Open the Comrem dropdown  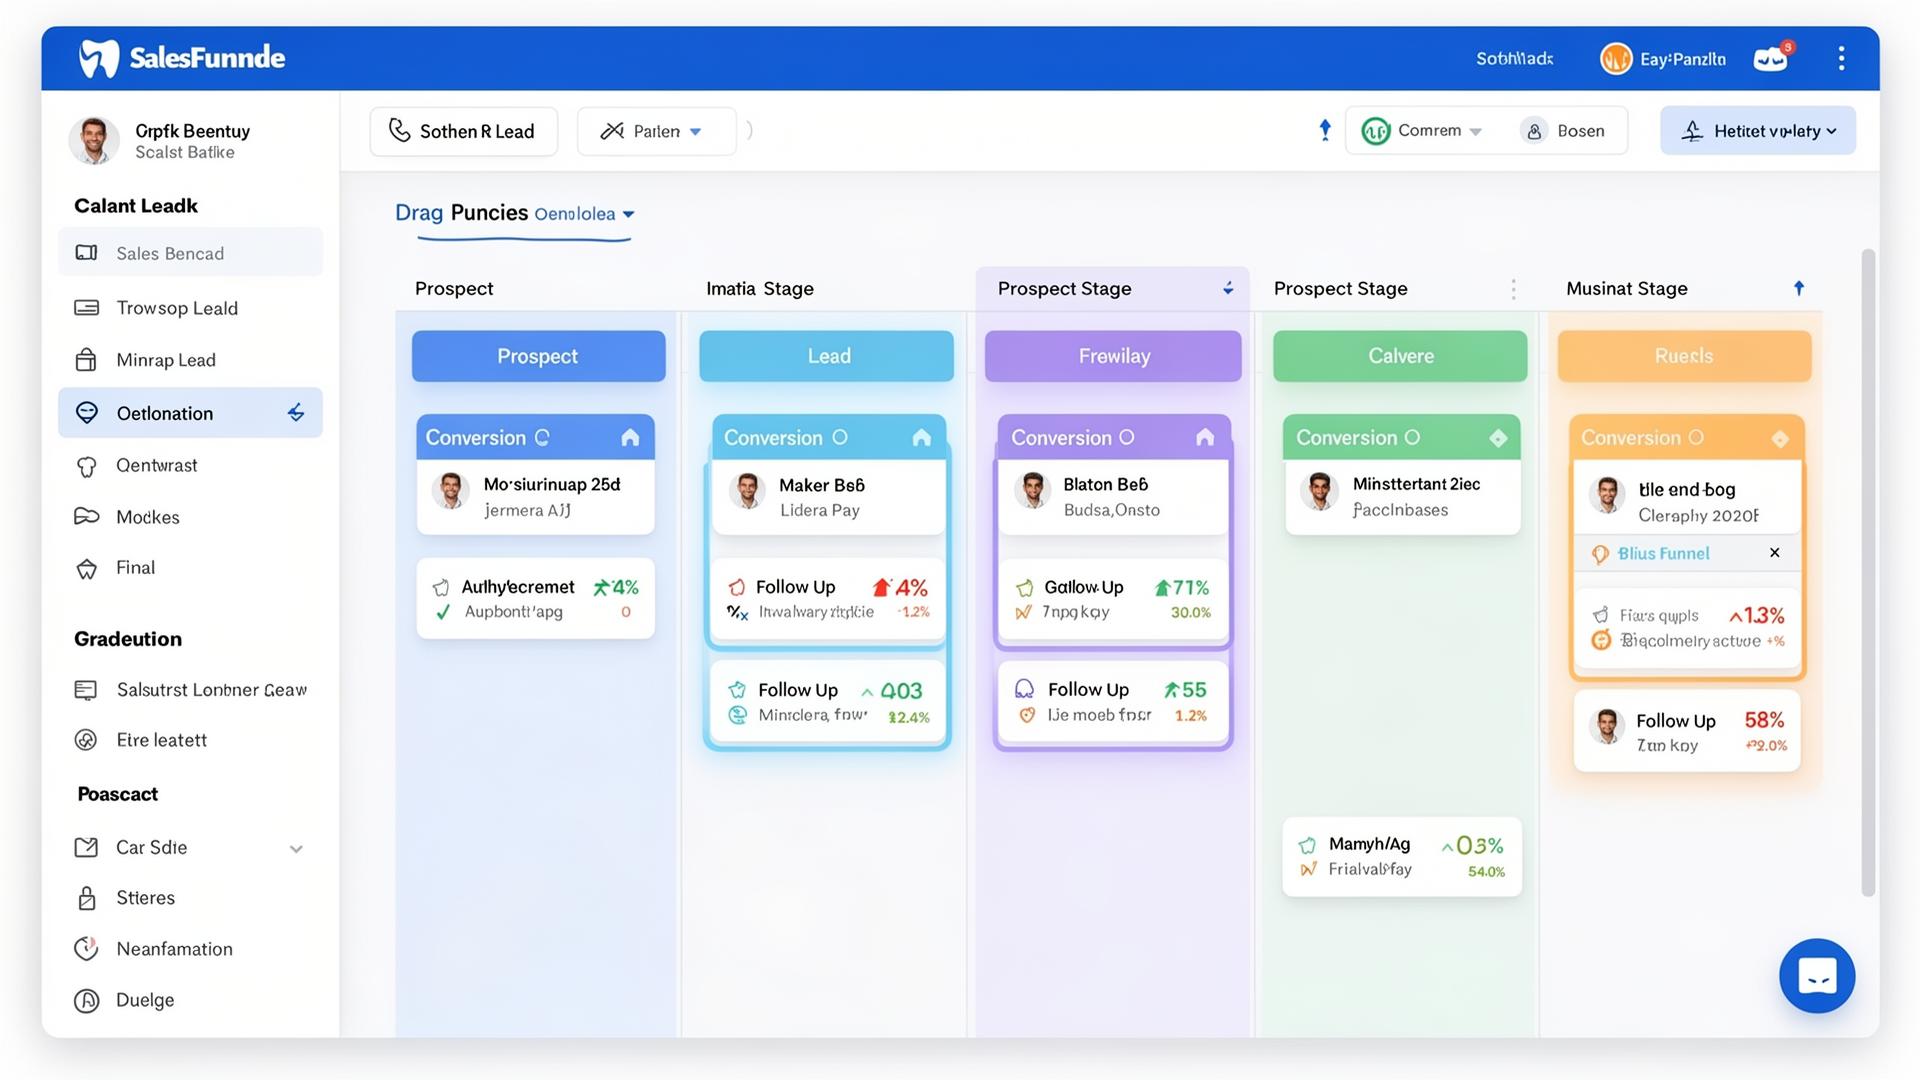coord(1422,131)
